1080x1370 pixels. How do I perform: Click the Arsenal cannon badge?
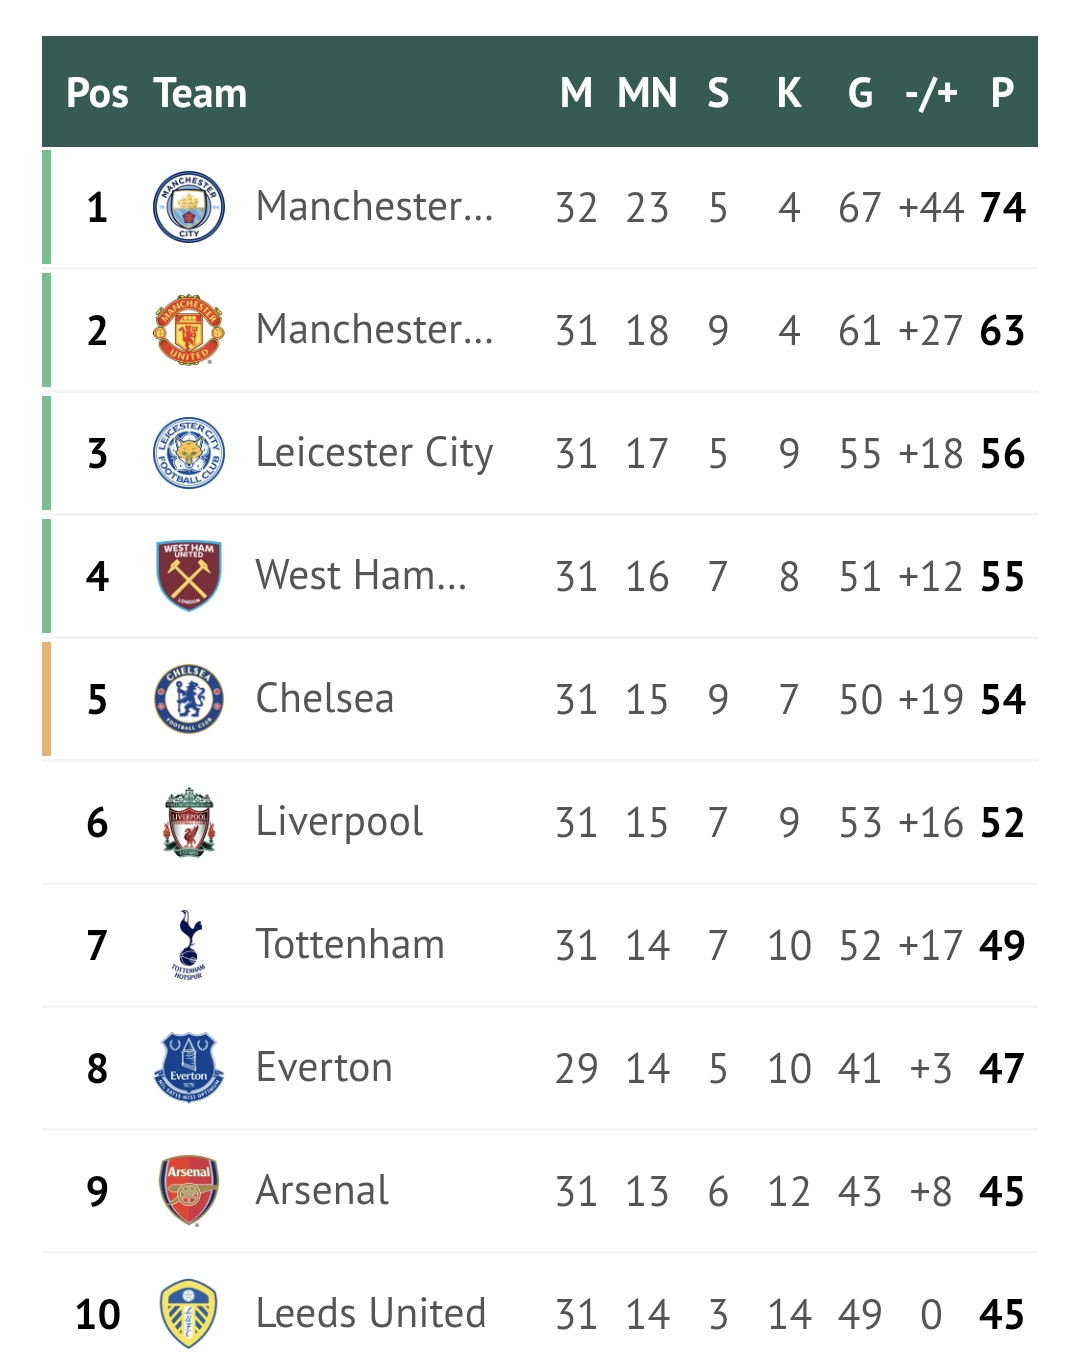(x=189, y=1191)
